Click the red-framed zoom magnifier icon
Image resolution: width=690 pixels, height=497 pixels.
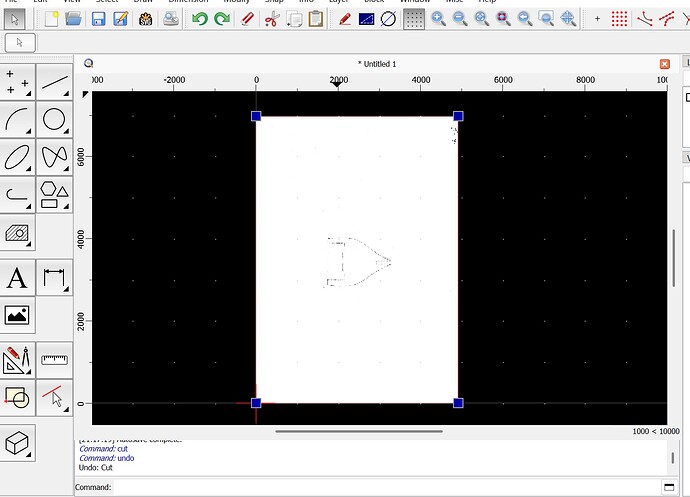point(503,19)
